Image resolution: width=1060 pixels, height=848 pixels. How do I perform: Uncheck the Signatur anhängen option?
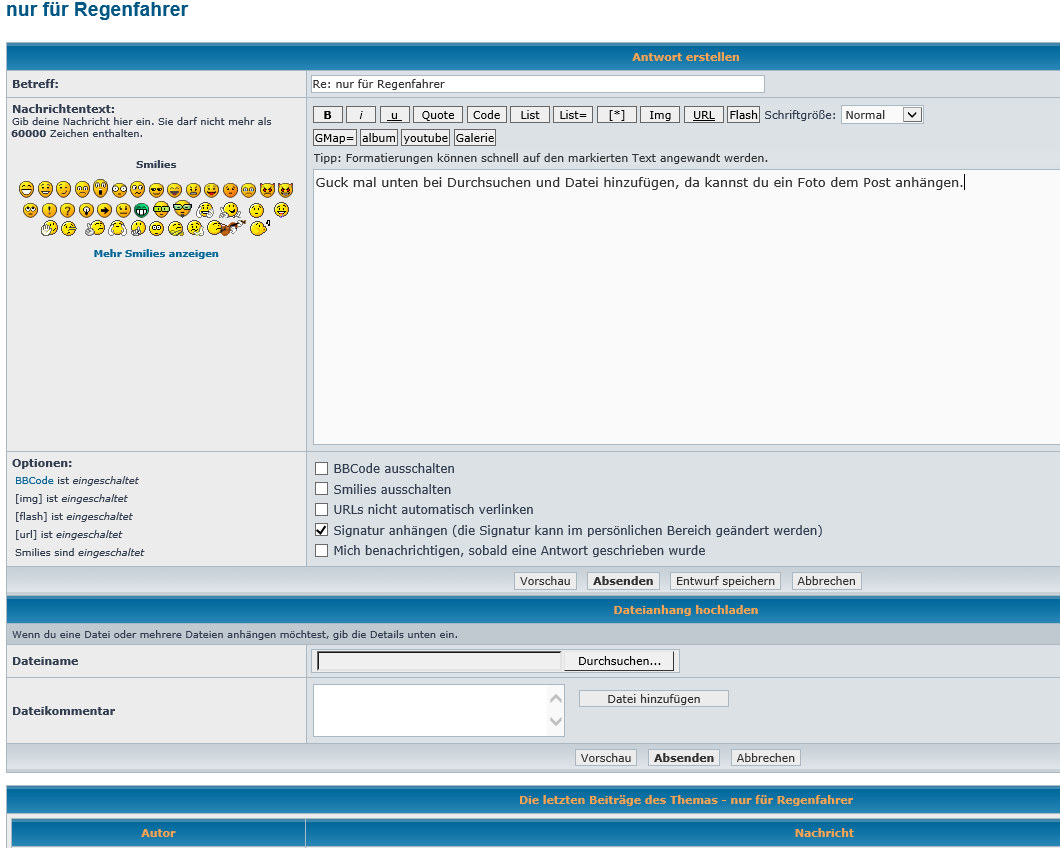(321, 530)
